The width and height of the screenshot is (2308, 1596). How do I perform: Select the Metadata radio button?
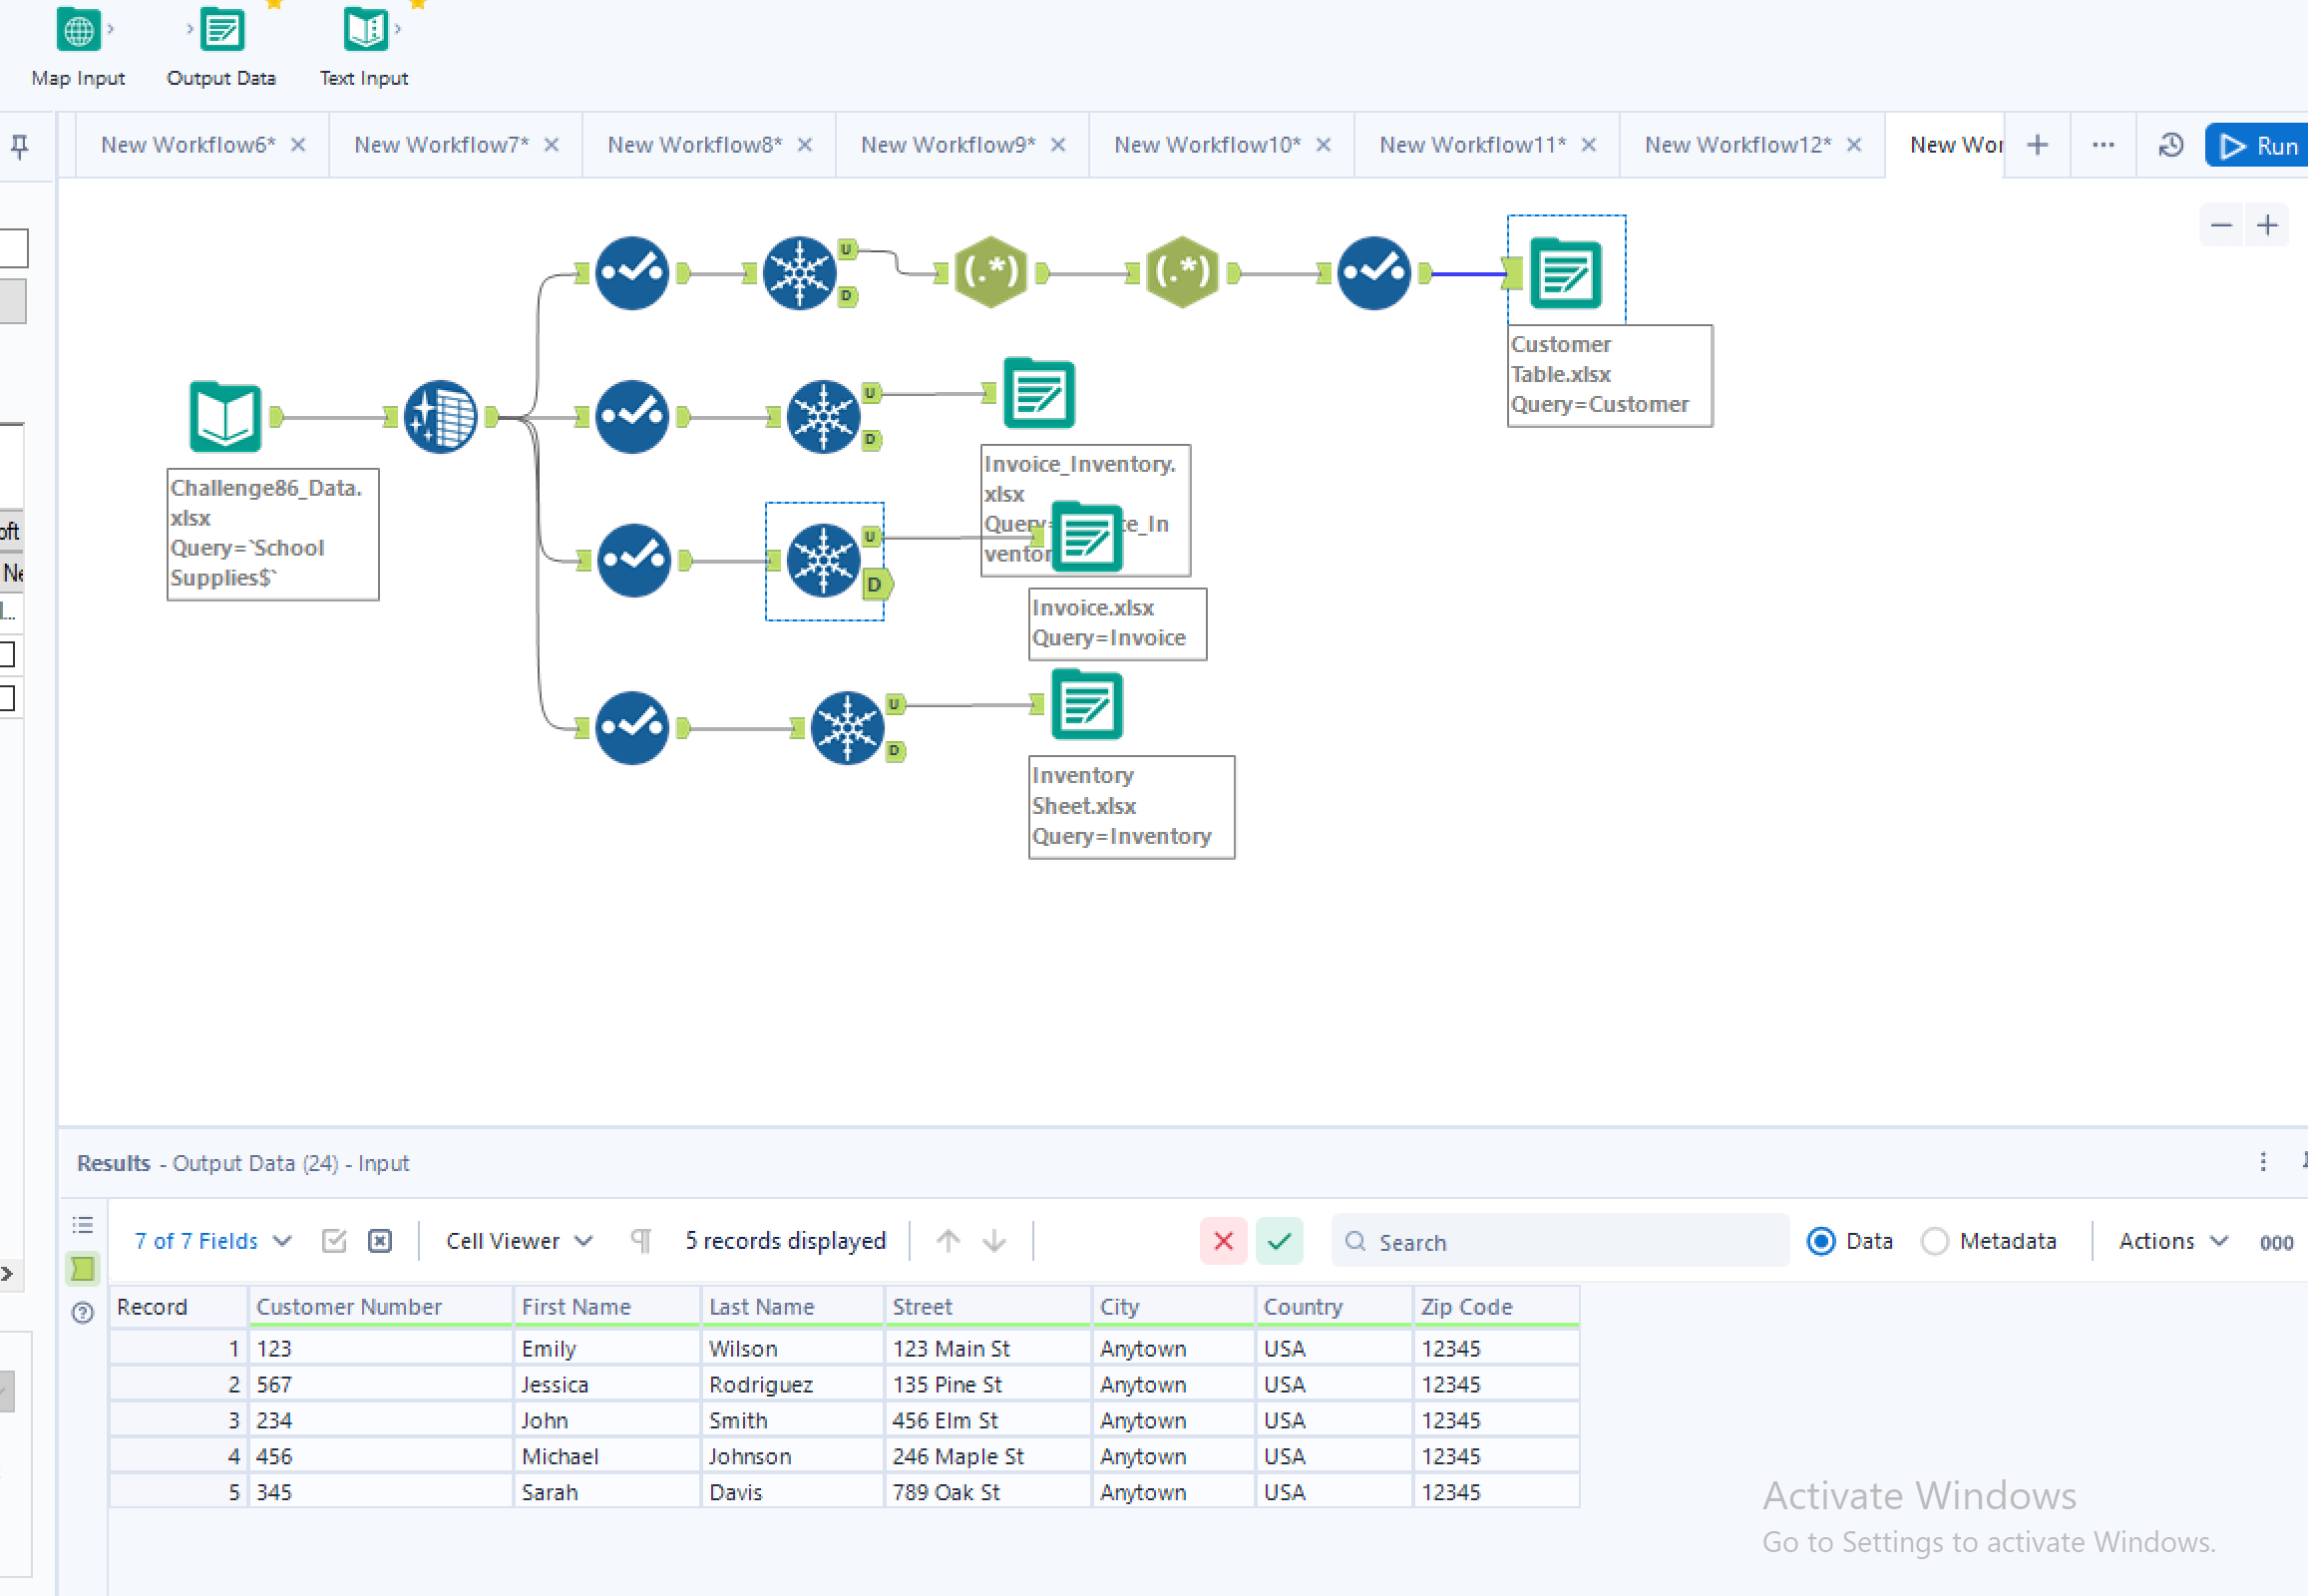tap(1934, 1241)
